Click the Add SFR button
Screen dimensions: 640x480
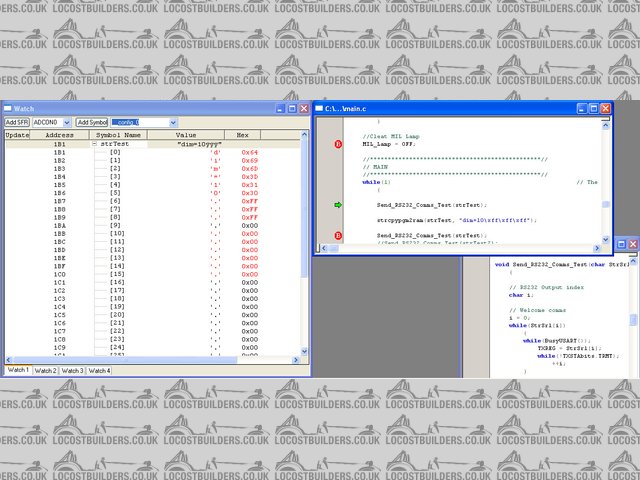point(17,122)
